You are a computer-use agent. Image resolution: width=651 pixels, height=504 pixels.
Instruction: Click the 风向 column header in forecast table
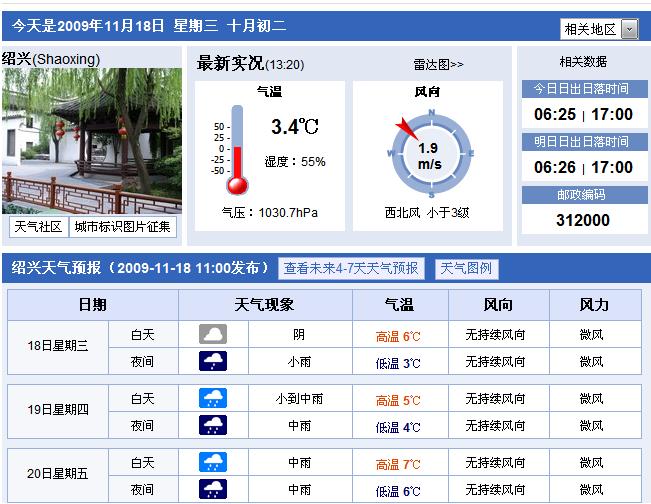tap(498, 305)
